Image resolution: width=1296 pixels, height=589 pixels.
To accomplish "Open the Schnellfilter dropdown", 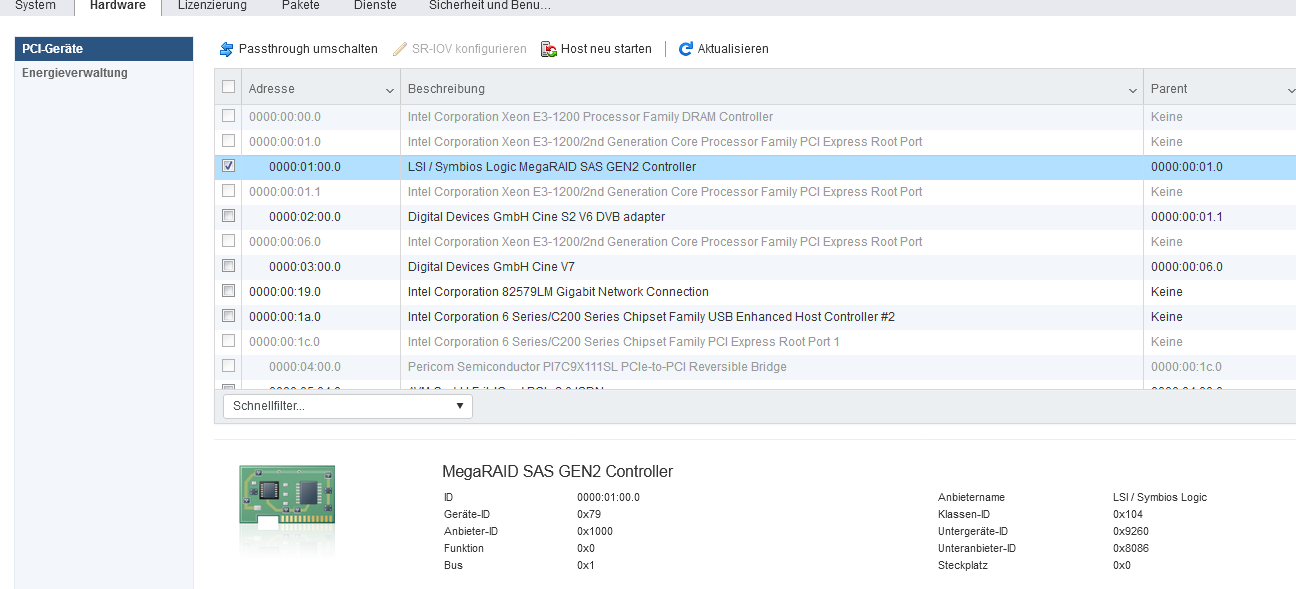I will tap(347, 406).
